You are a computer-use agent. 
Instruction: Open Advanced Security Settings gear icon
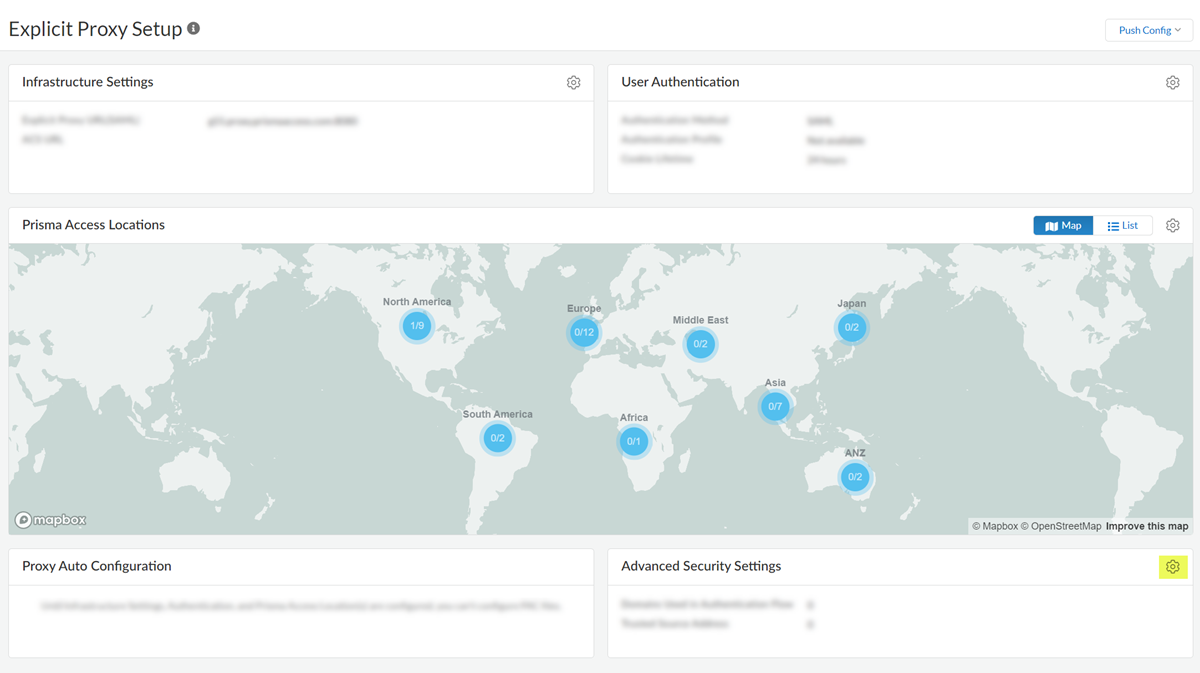tap(1172, 567)
